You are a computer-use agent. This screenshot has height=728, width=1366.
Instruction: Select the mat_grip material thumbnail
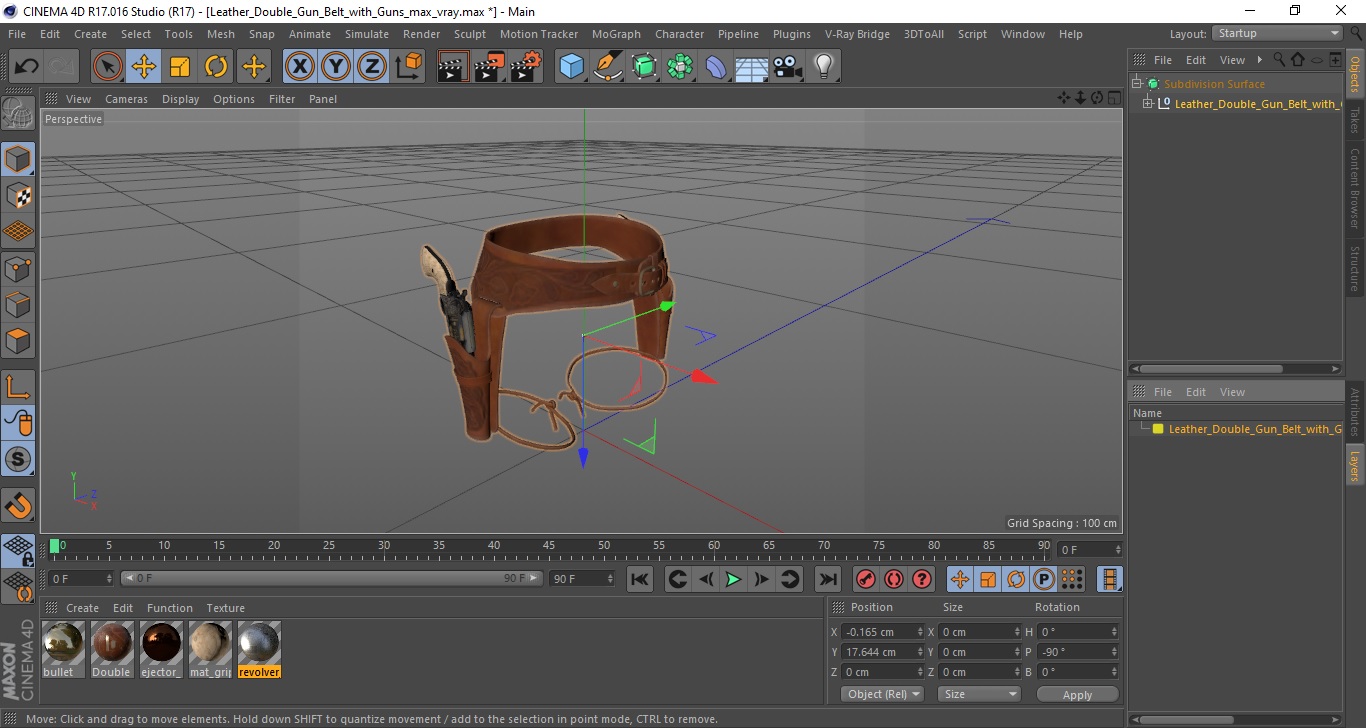tap(210, 648)
